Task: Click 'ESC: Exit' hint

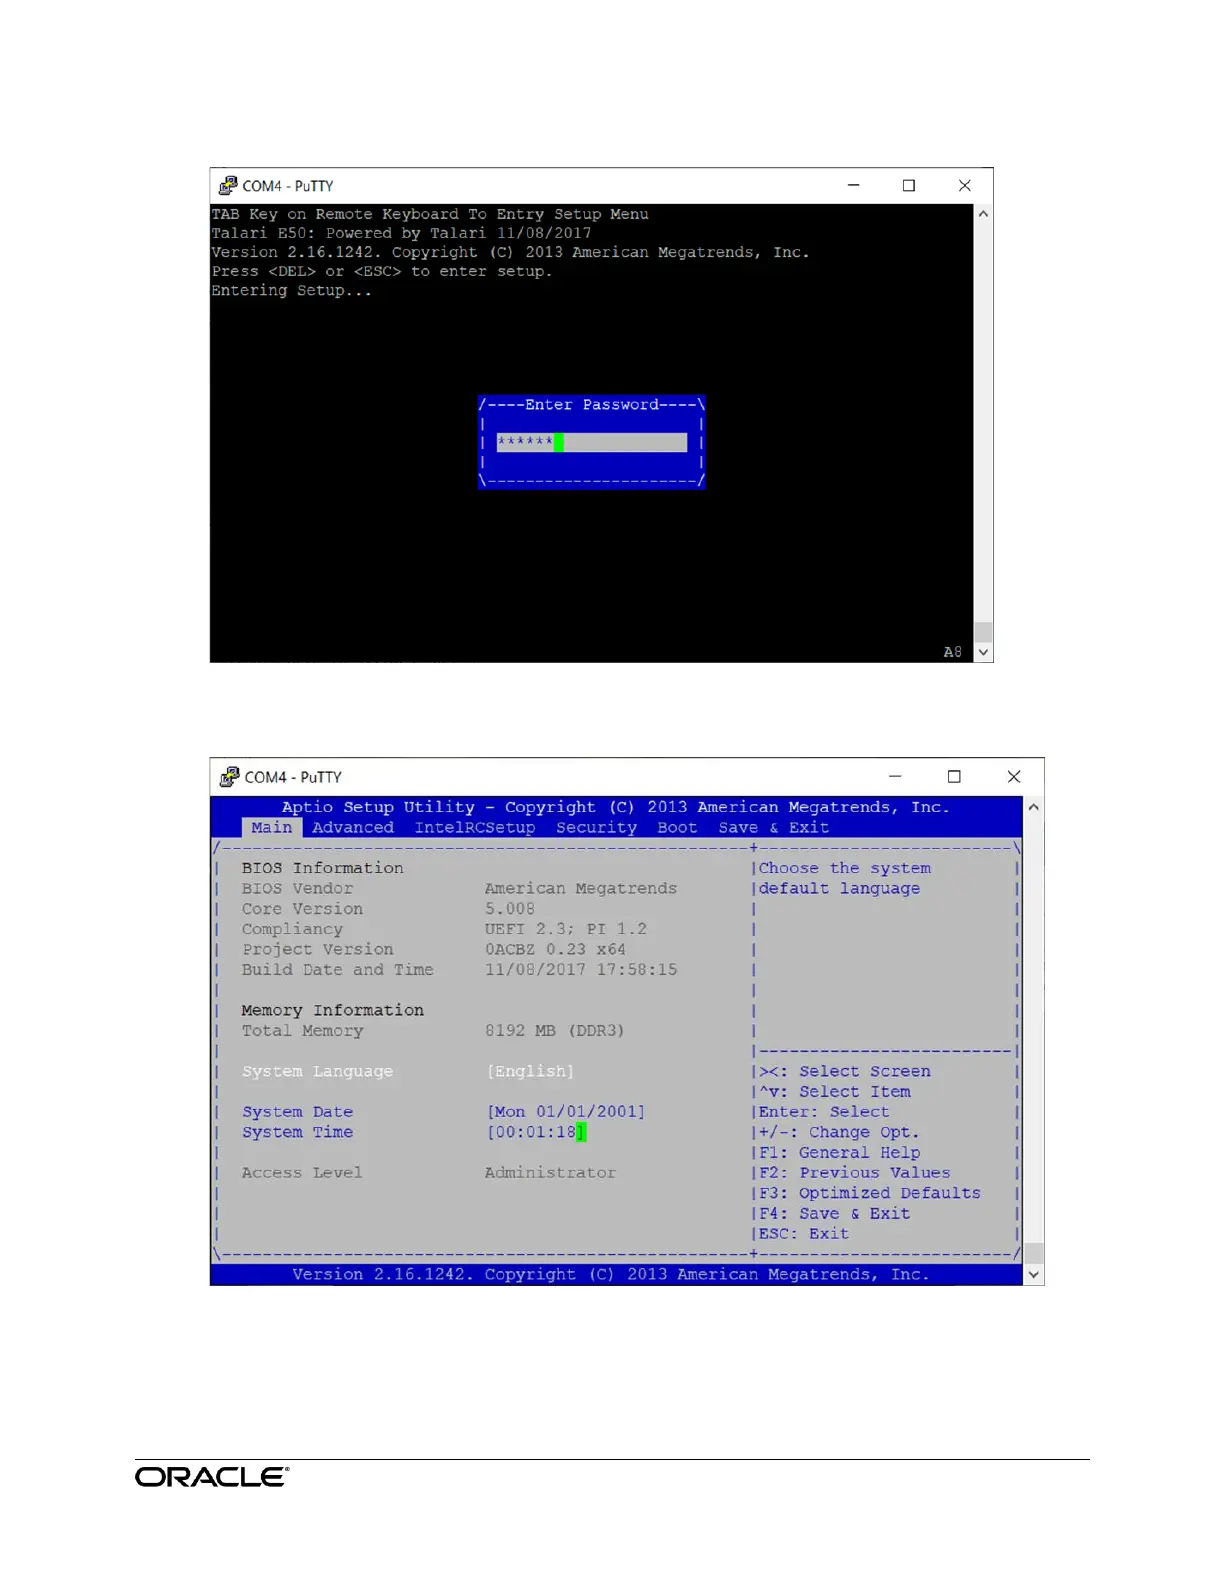Action: coord(804,1234)
